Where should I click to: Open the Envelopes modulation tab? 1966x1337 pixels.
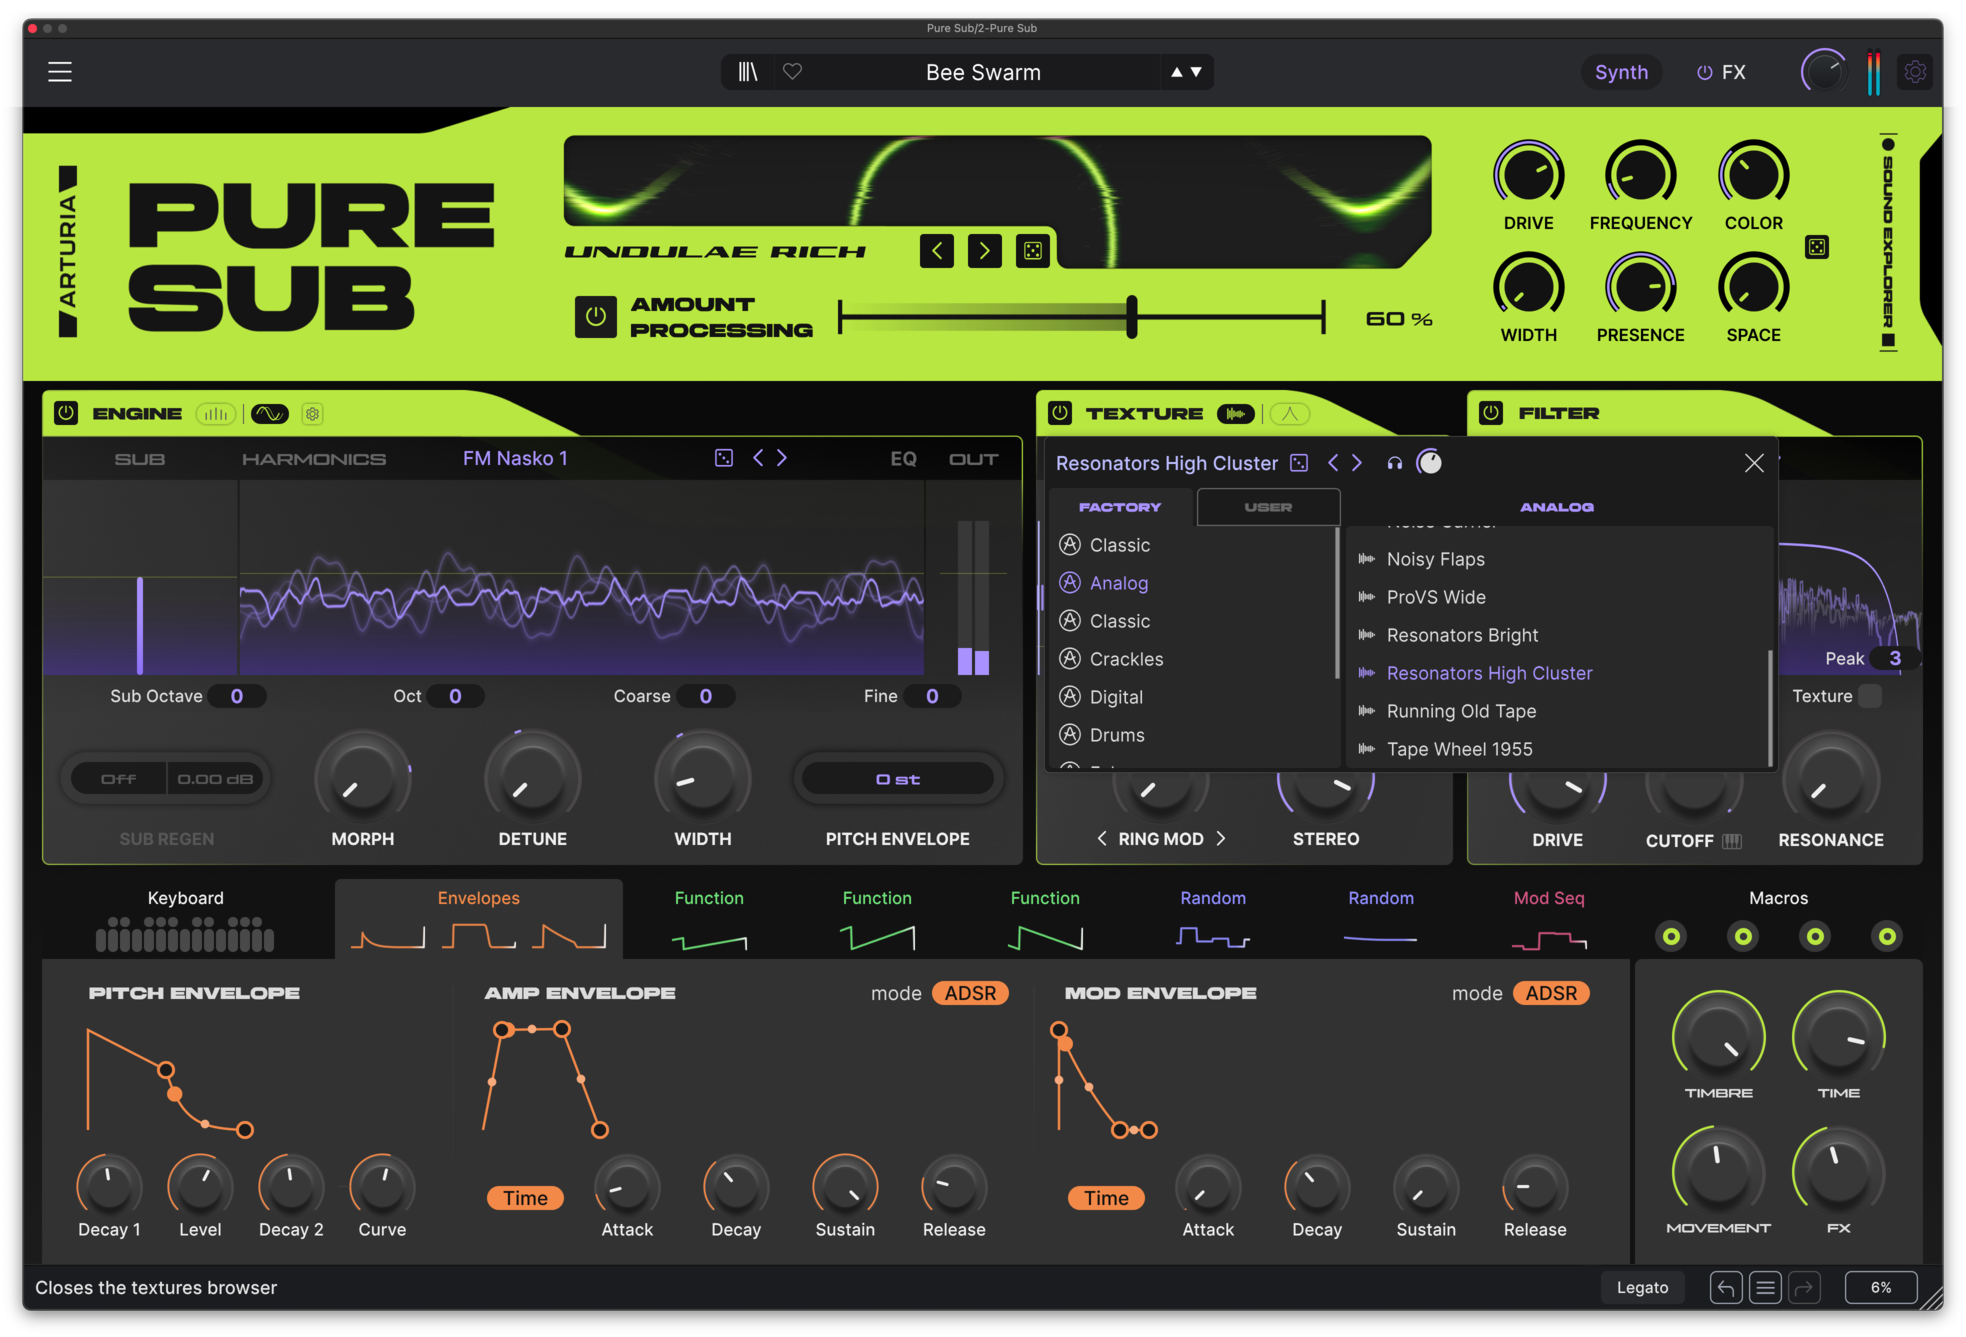(x=479, y=918)
